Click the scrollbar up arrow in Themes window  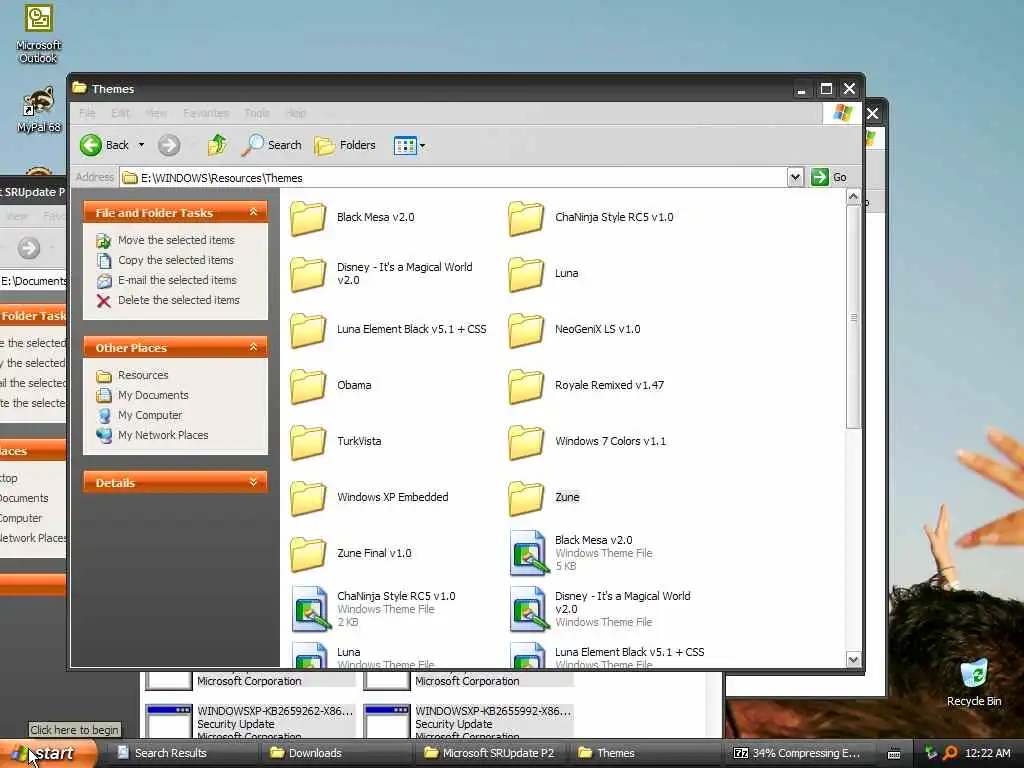coord(853,197)
